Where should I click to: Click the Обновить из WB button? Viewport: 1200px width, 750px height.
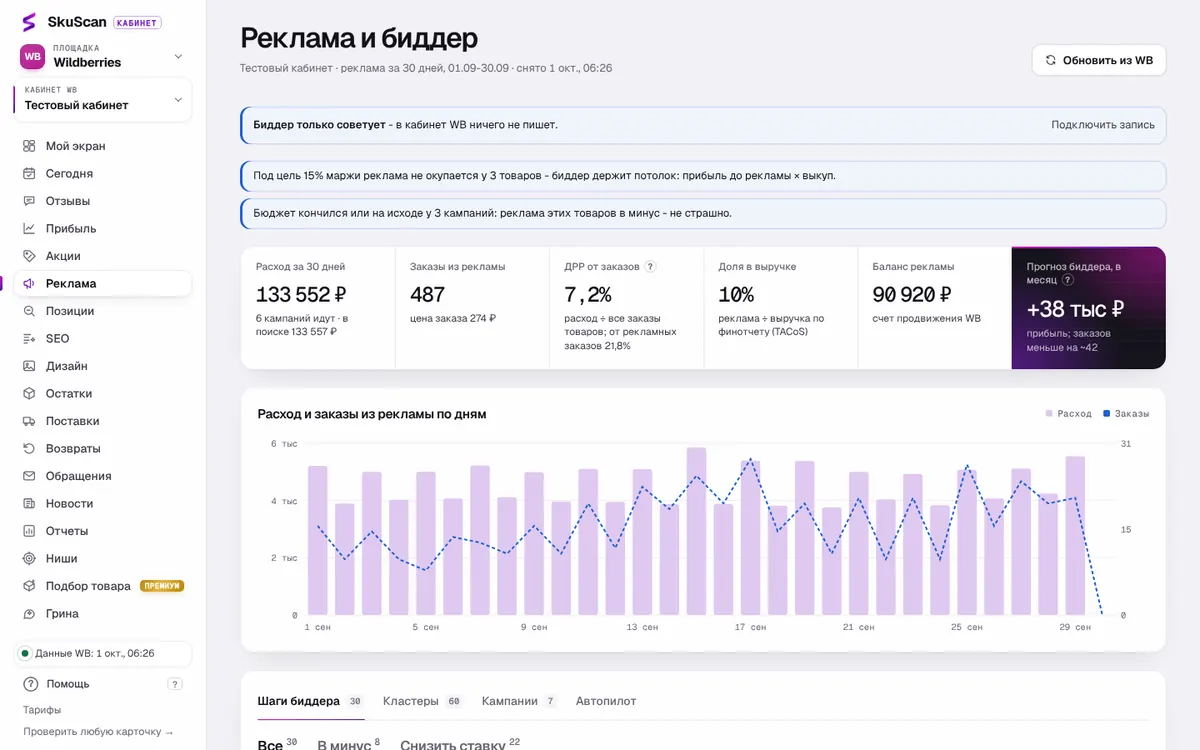(x=1099, y=60)
